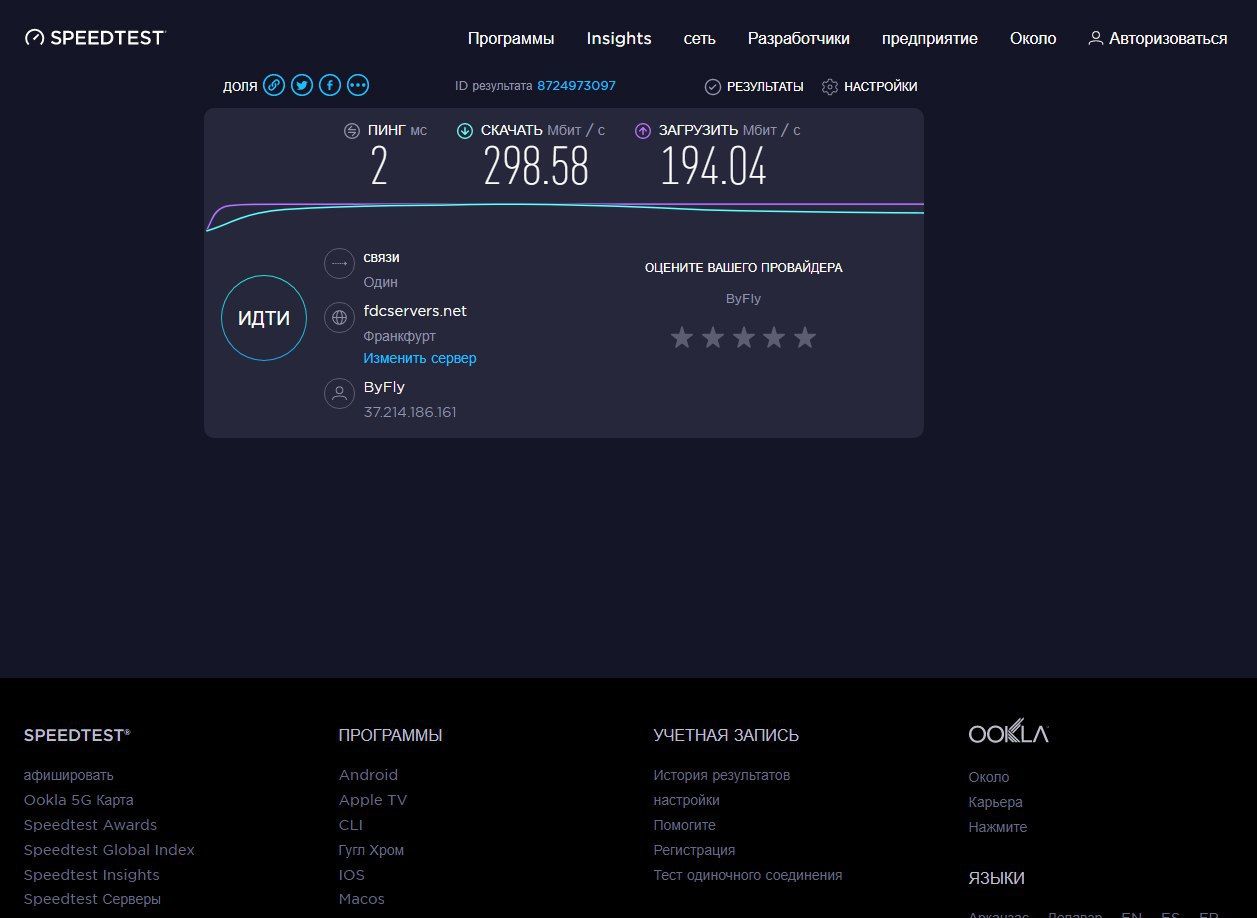Rate the provider two stars
1257x918 pixels.
[x=713, y=338]
